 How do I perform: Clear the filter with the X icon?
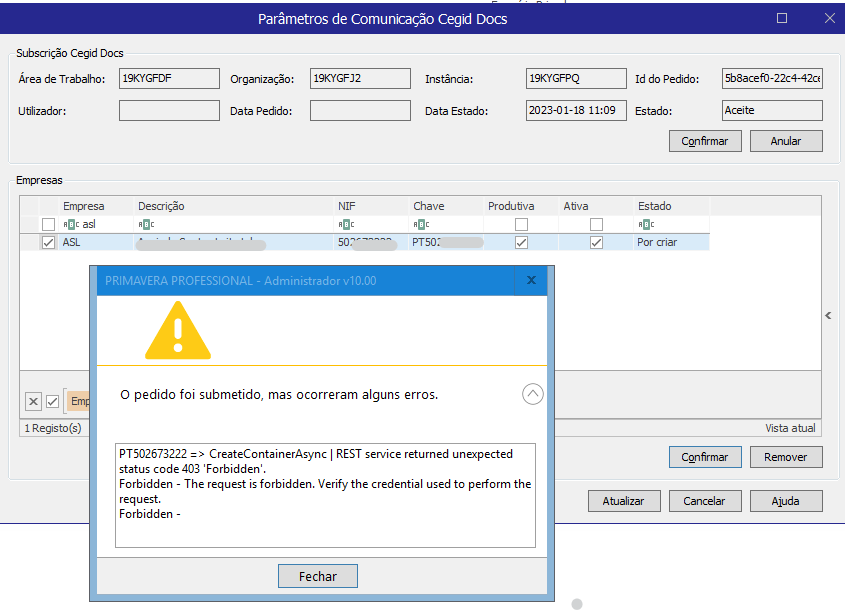33,401
